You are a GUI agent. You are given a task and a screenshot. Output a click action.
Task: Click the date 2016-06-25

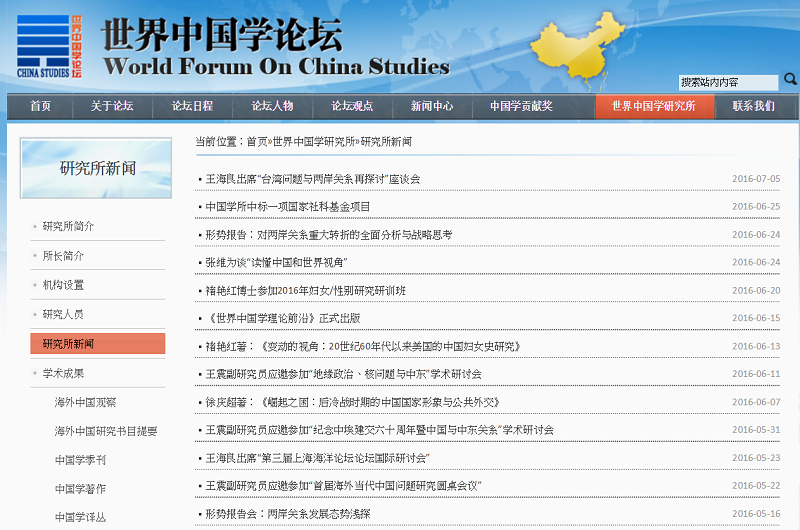[x=756, y=206]
